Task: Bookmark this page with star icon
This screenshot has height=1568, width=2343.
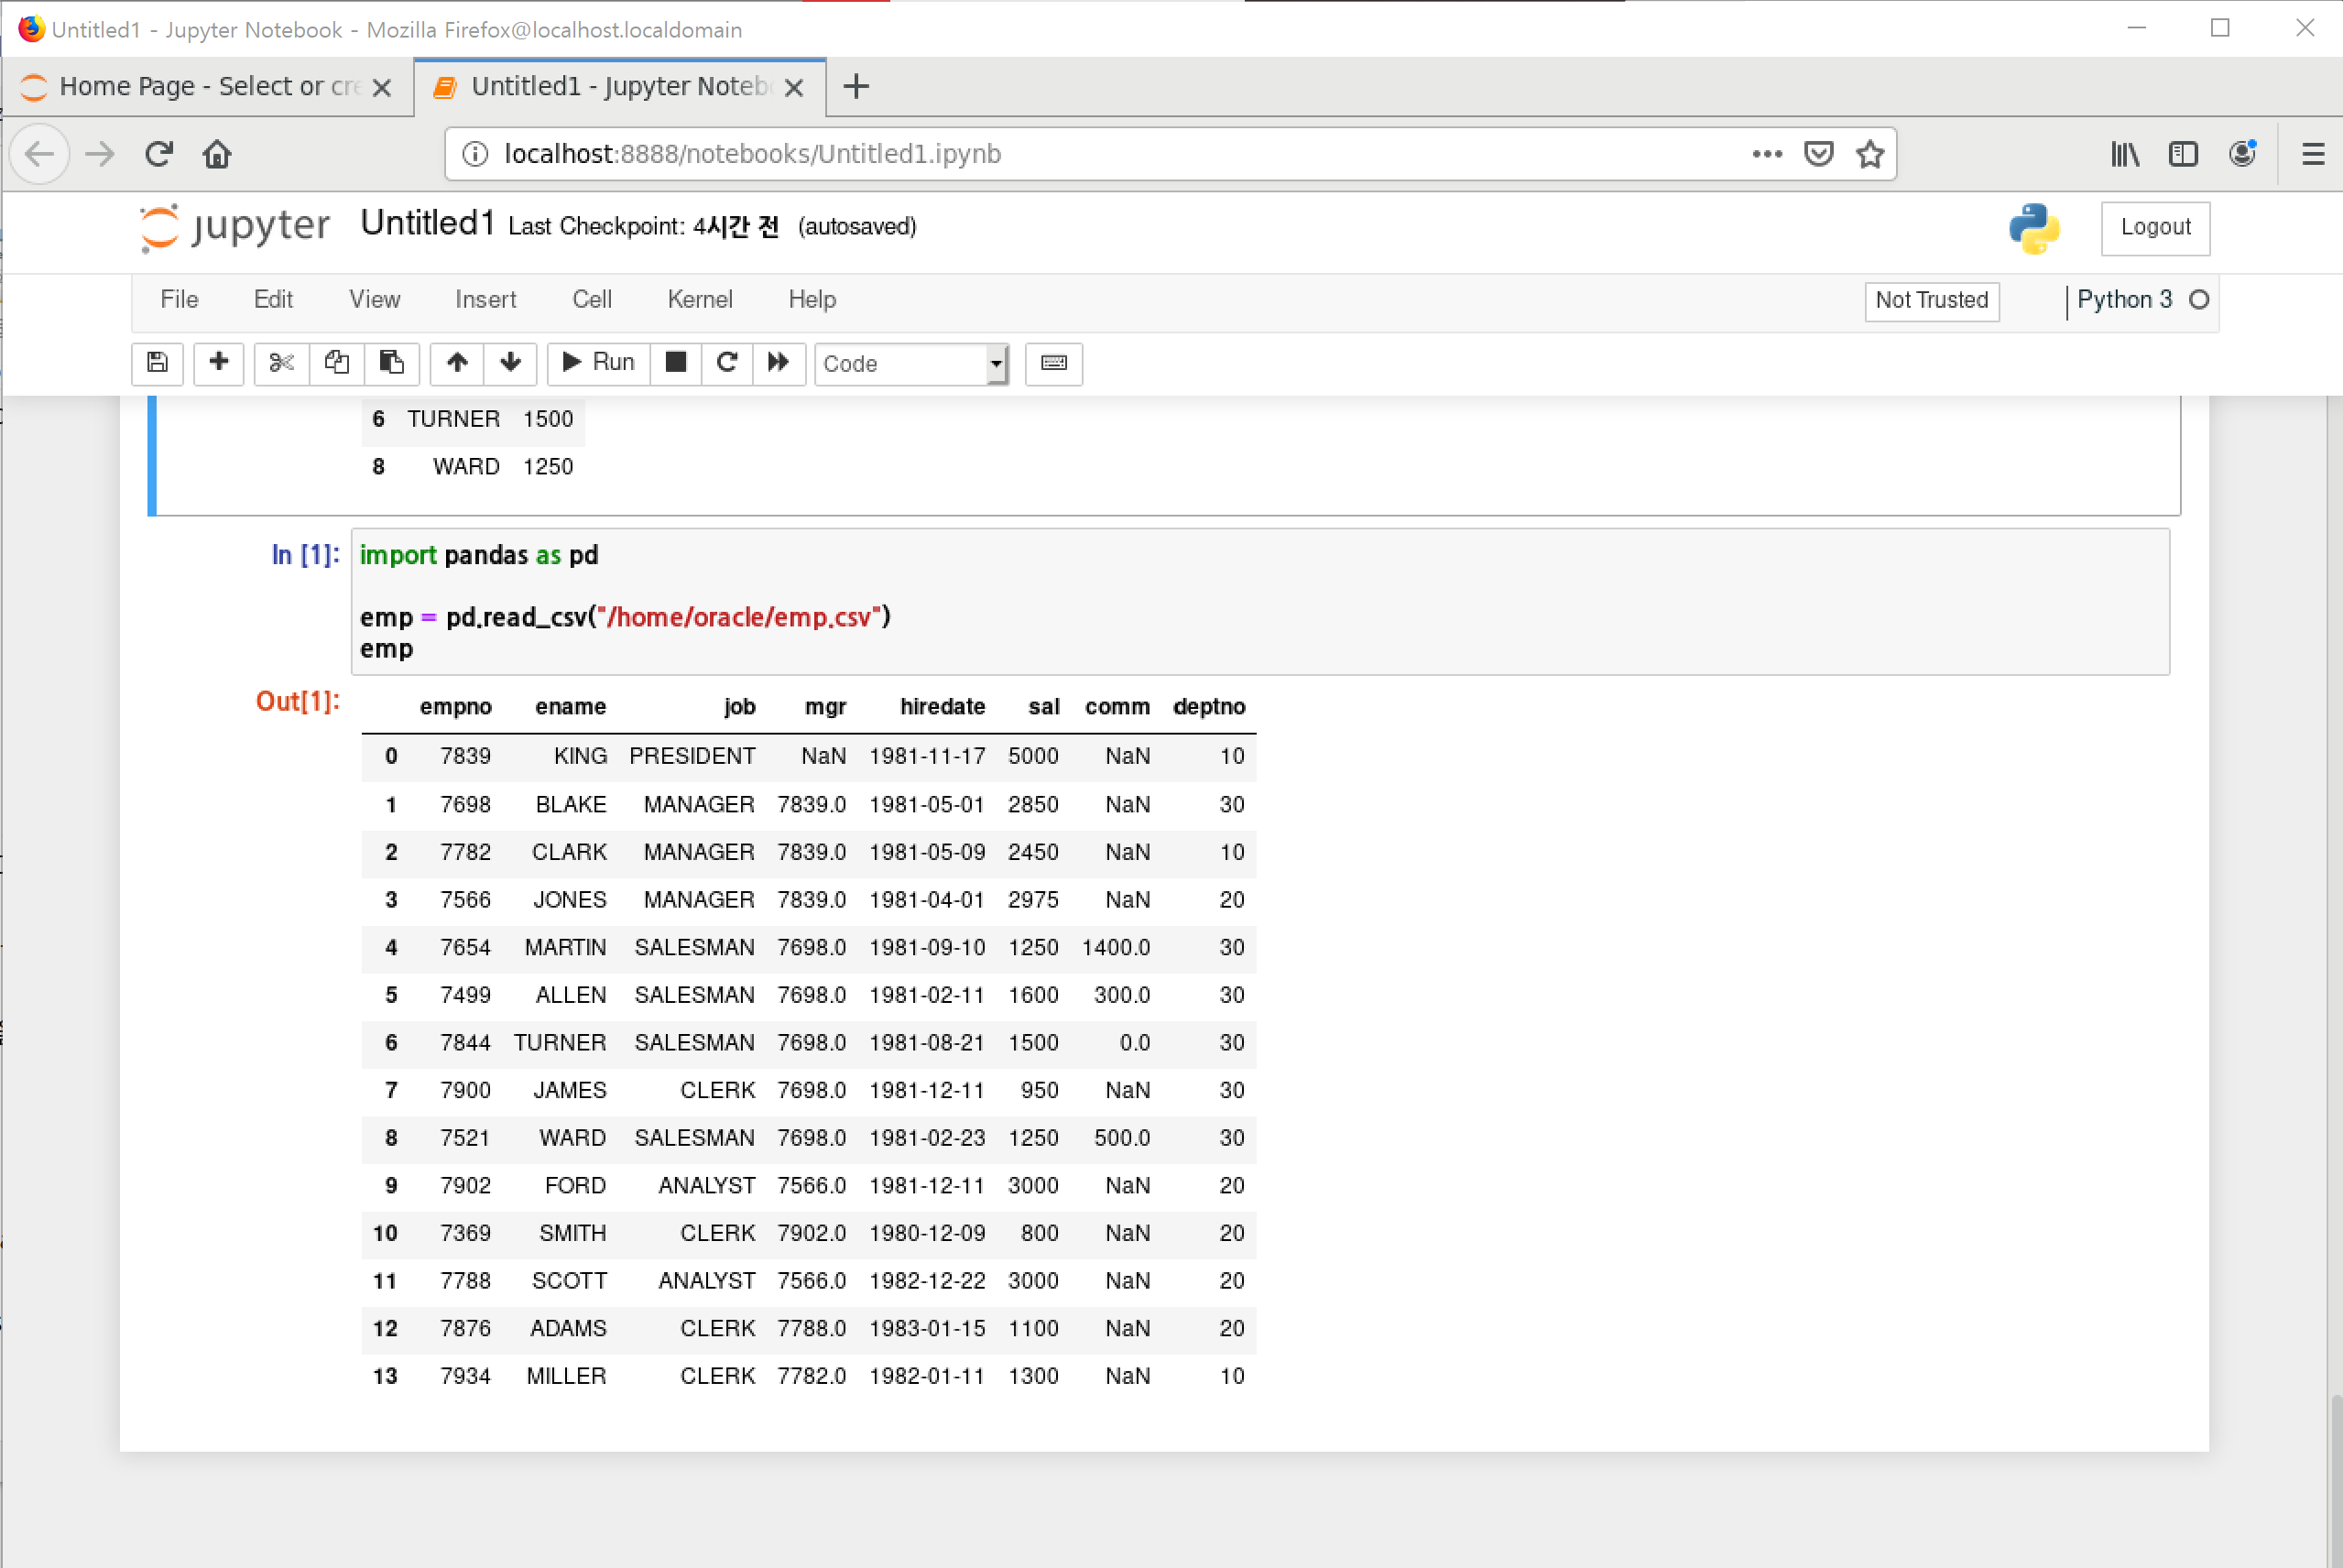Action: tap(1869, 154)
